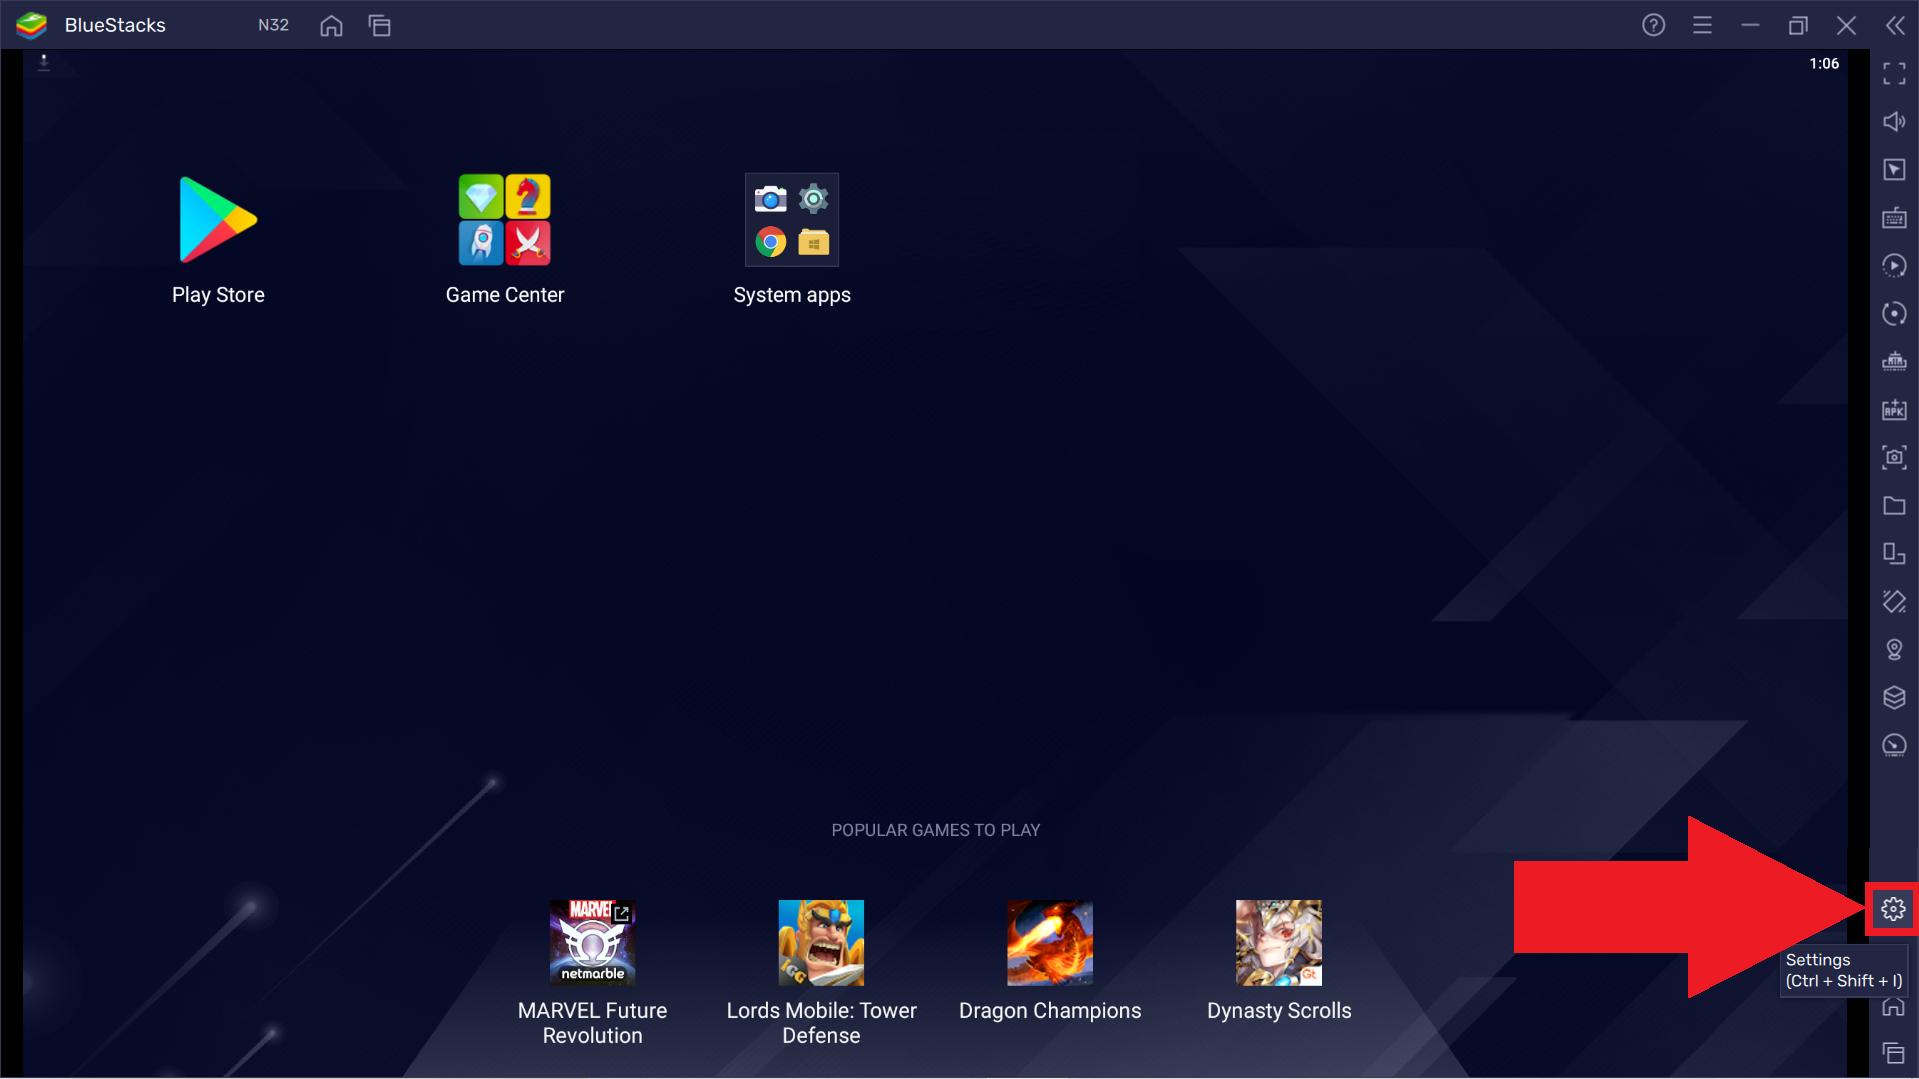Image resolution: width=1919 pixels, height=1079 pixels.
Task: Open keyboard game controls
Action: coord(1893,218)
